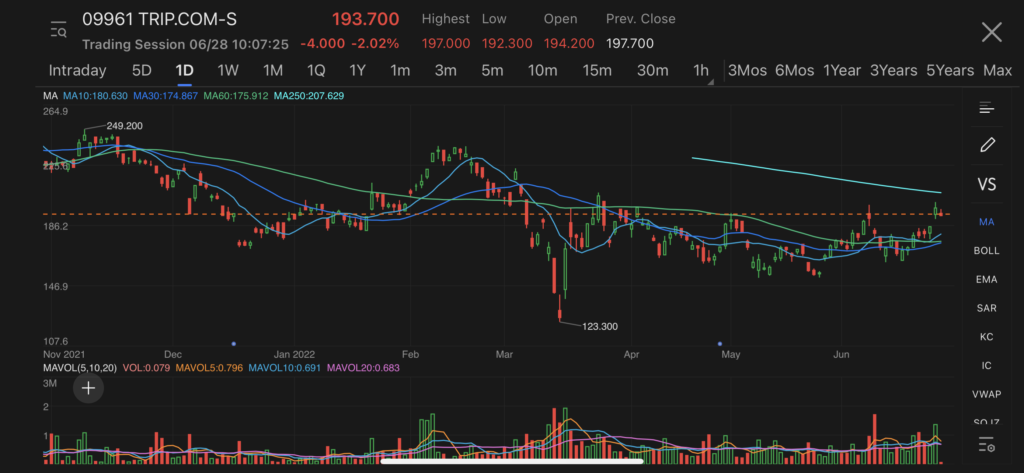Click the current price 193.700
1024x473 pixels.
tap(365, 19)
